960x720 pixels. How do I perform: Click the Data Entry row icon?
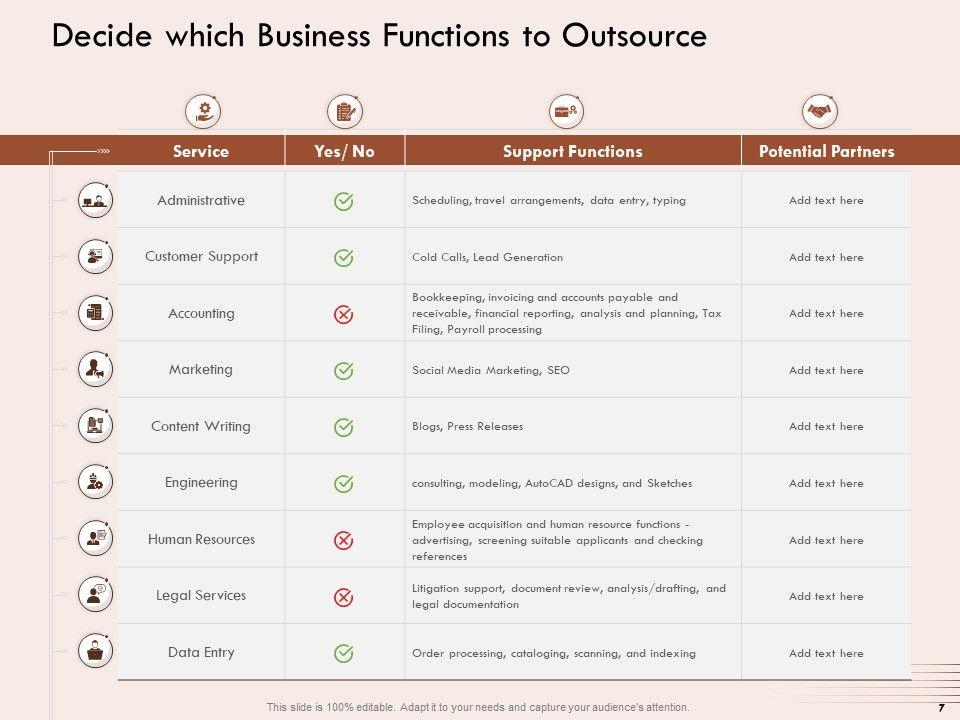coord(95,652)
